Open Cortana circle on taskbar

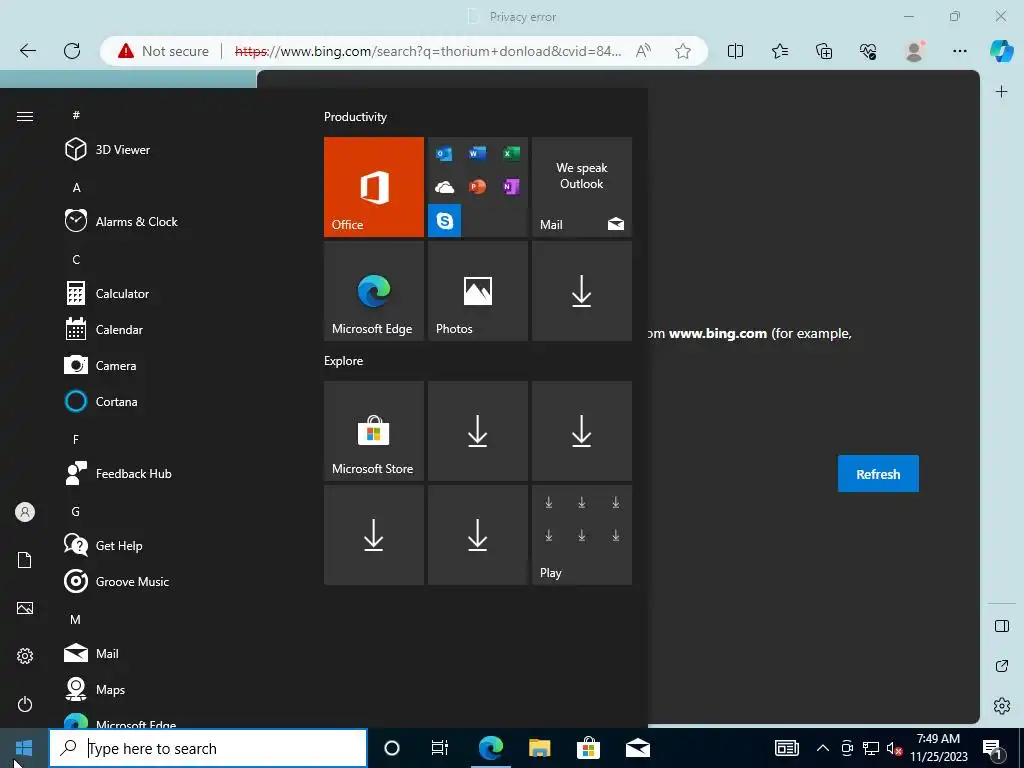[x=392, y=748]
